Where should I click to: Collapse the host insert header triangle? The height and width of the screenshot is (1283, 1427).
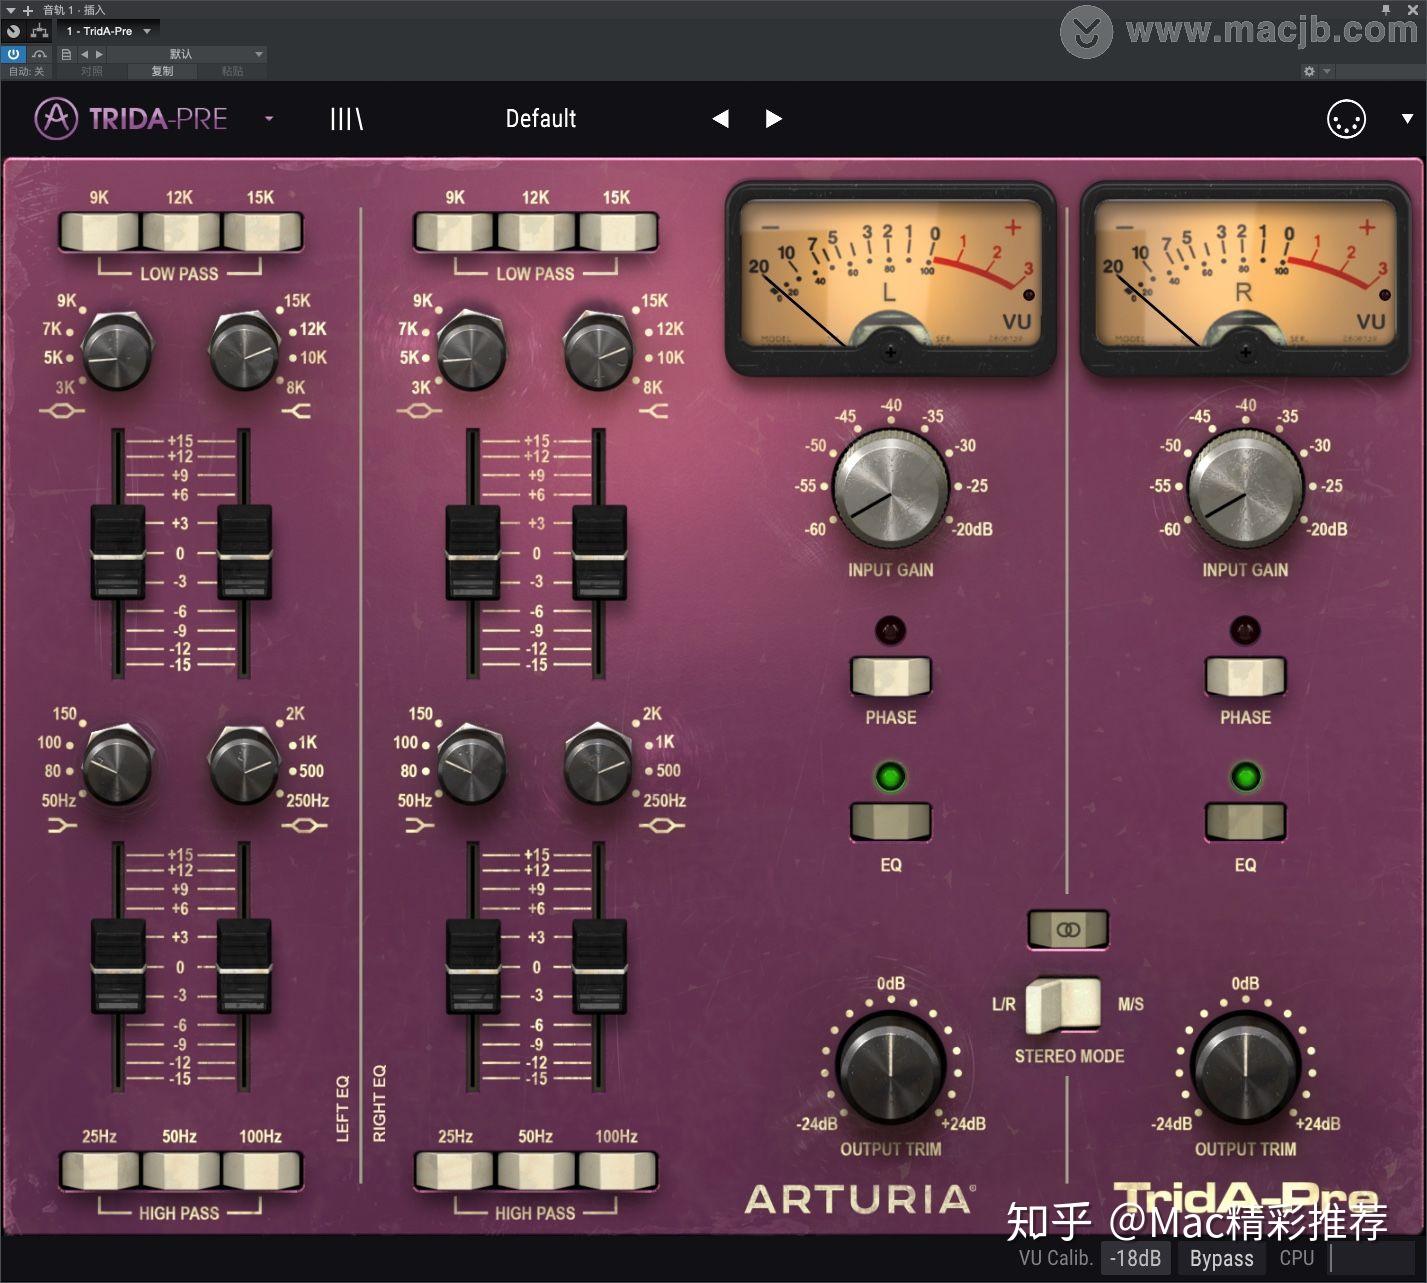click(x=11, y=10)
